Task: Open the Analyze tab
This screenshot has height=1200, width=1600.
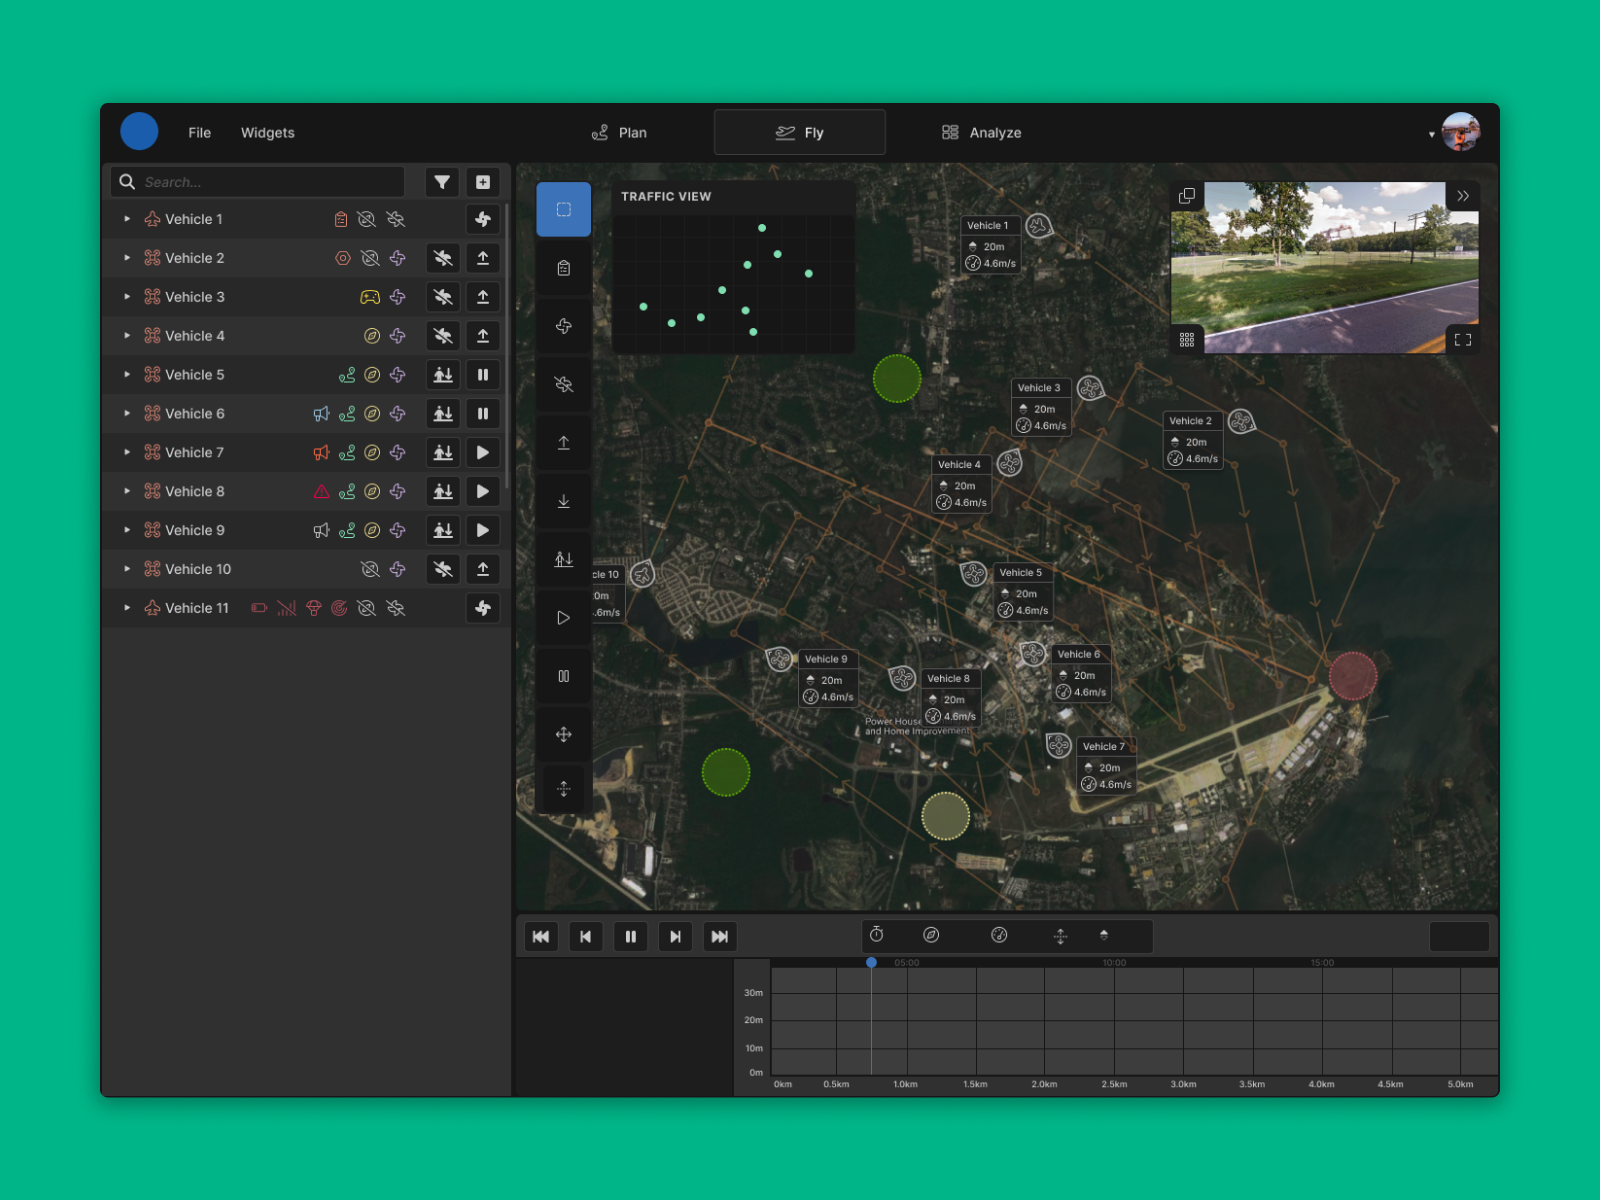Action: (x=981, y=133)
